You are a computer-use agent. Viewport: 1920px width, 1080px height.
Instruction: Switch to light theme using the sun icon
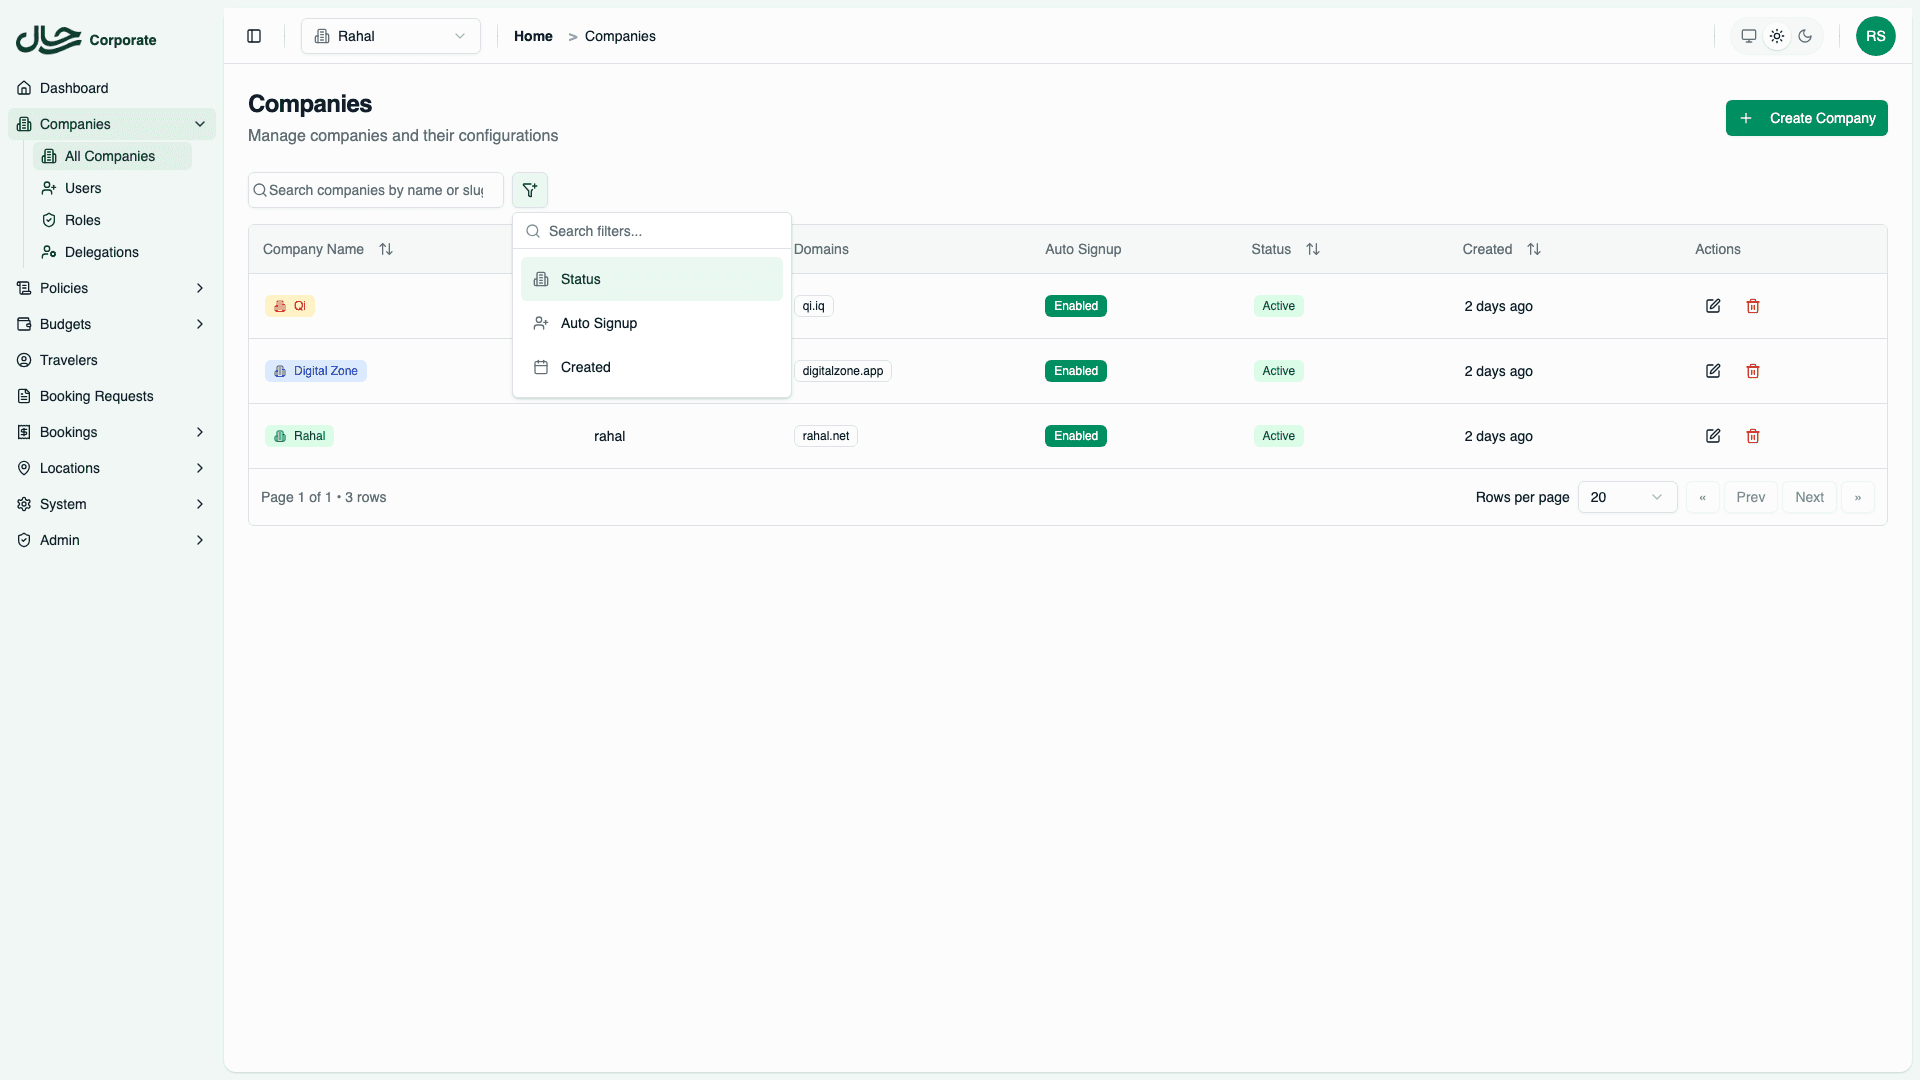(x=1777, y=36)
